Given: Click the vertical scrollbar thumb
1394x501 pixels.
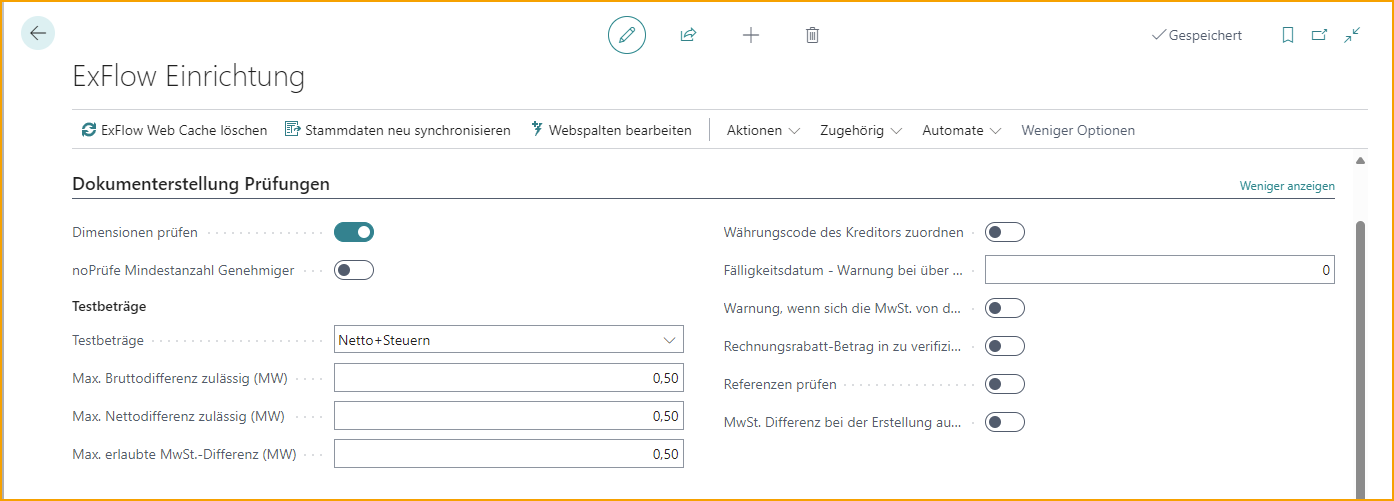Looking at the screenshot, I should click(1360, 360).
